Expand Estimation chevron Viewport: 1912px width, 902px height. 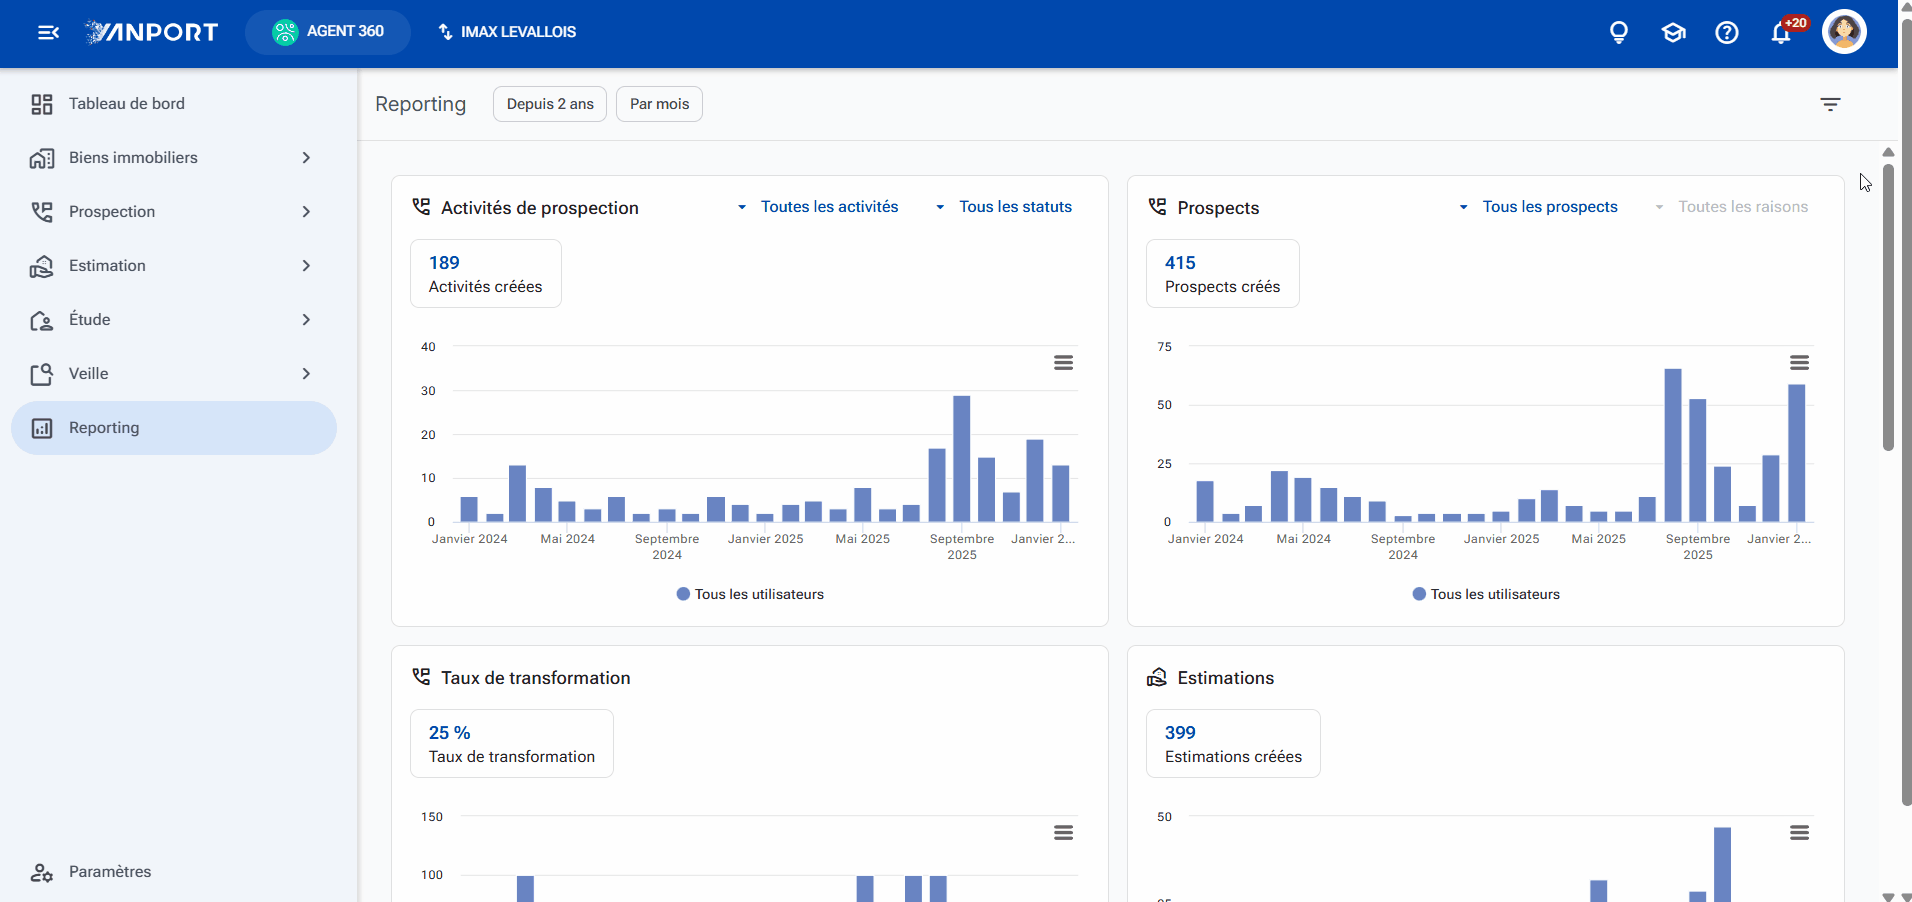click(x=306, y=266)
